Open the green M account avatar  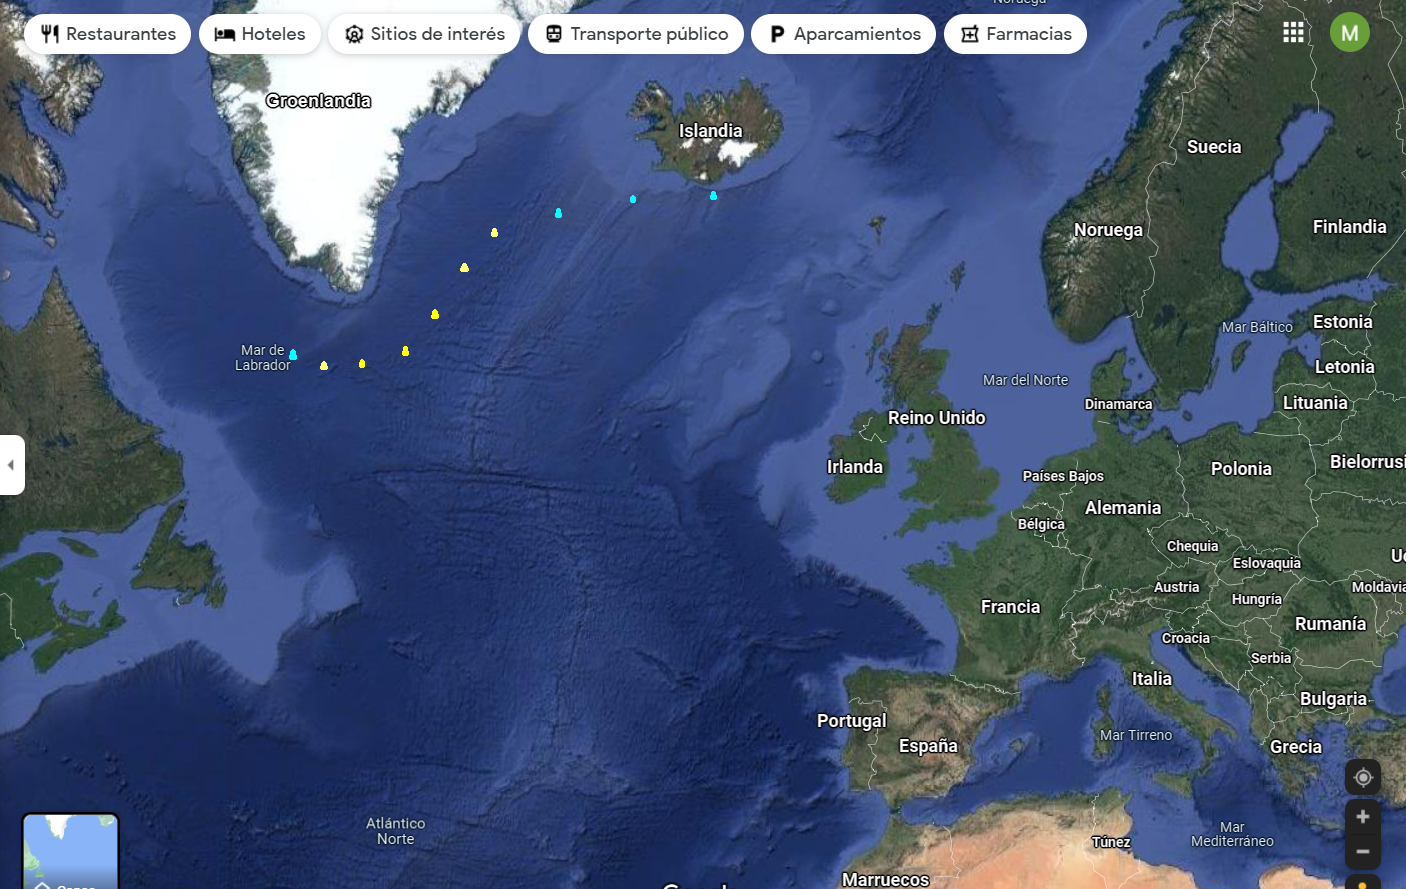coord(1349,33)
